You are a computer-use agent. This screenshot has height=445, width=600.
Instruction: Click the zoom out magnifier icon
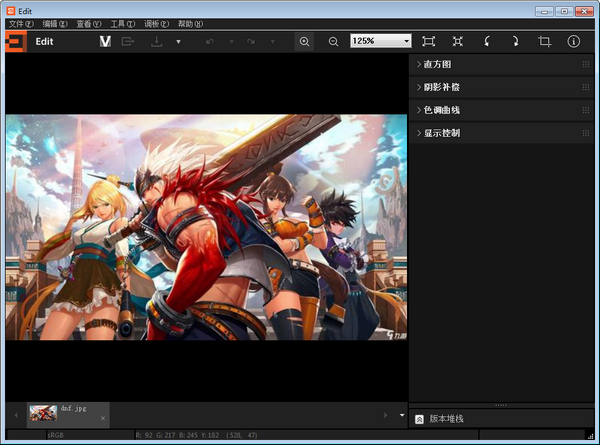[x=333, y=41]
